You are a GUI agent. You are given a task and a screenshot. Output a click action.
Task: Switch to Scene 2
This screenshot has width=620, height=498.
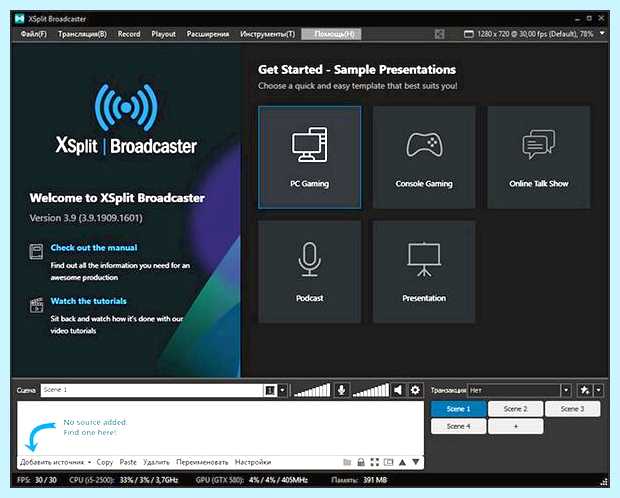click(515, 409)
